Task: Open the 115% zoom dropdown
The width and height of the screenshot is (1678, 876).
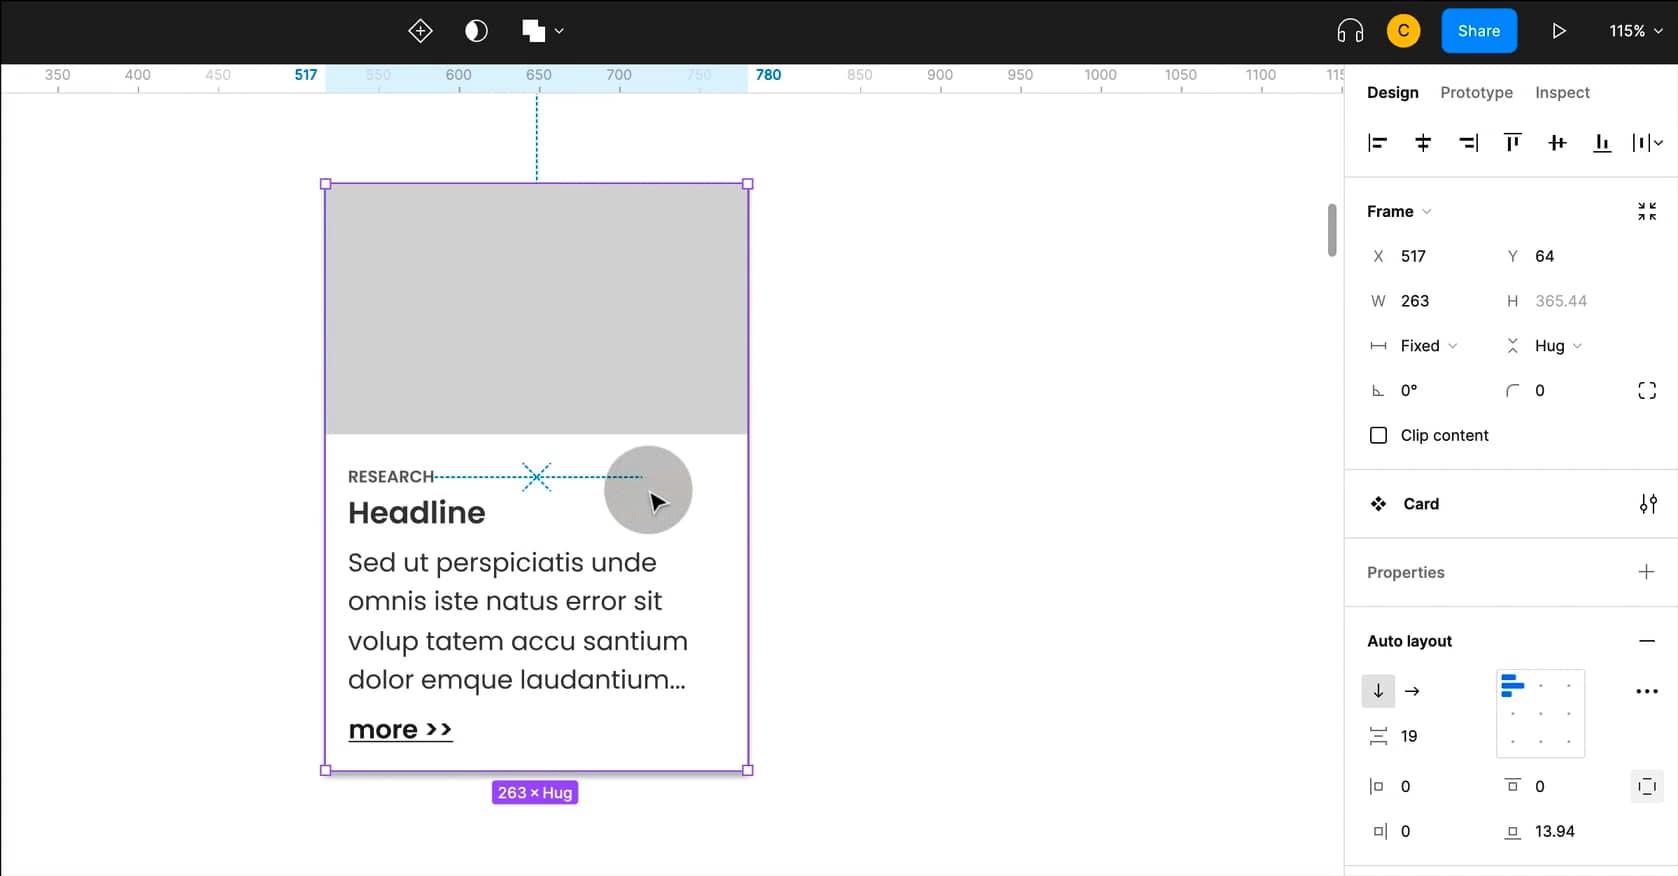Action: (x=1636, y=31)
